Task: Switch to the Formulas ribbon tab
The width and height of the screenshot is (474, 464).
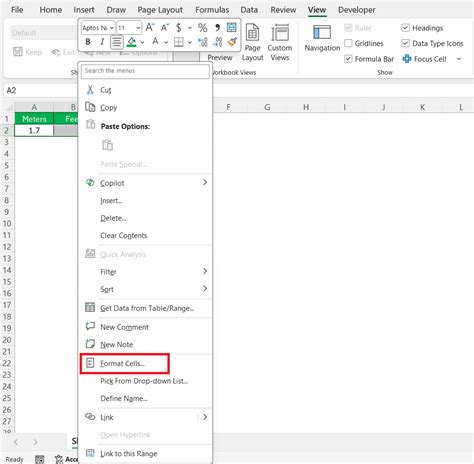Action: (x=212, y=10)
